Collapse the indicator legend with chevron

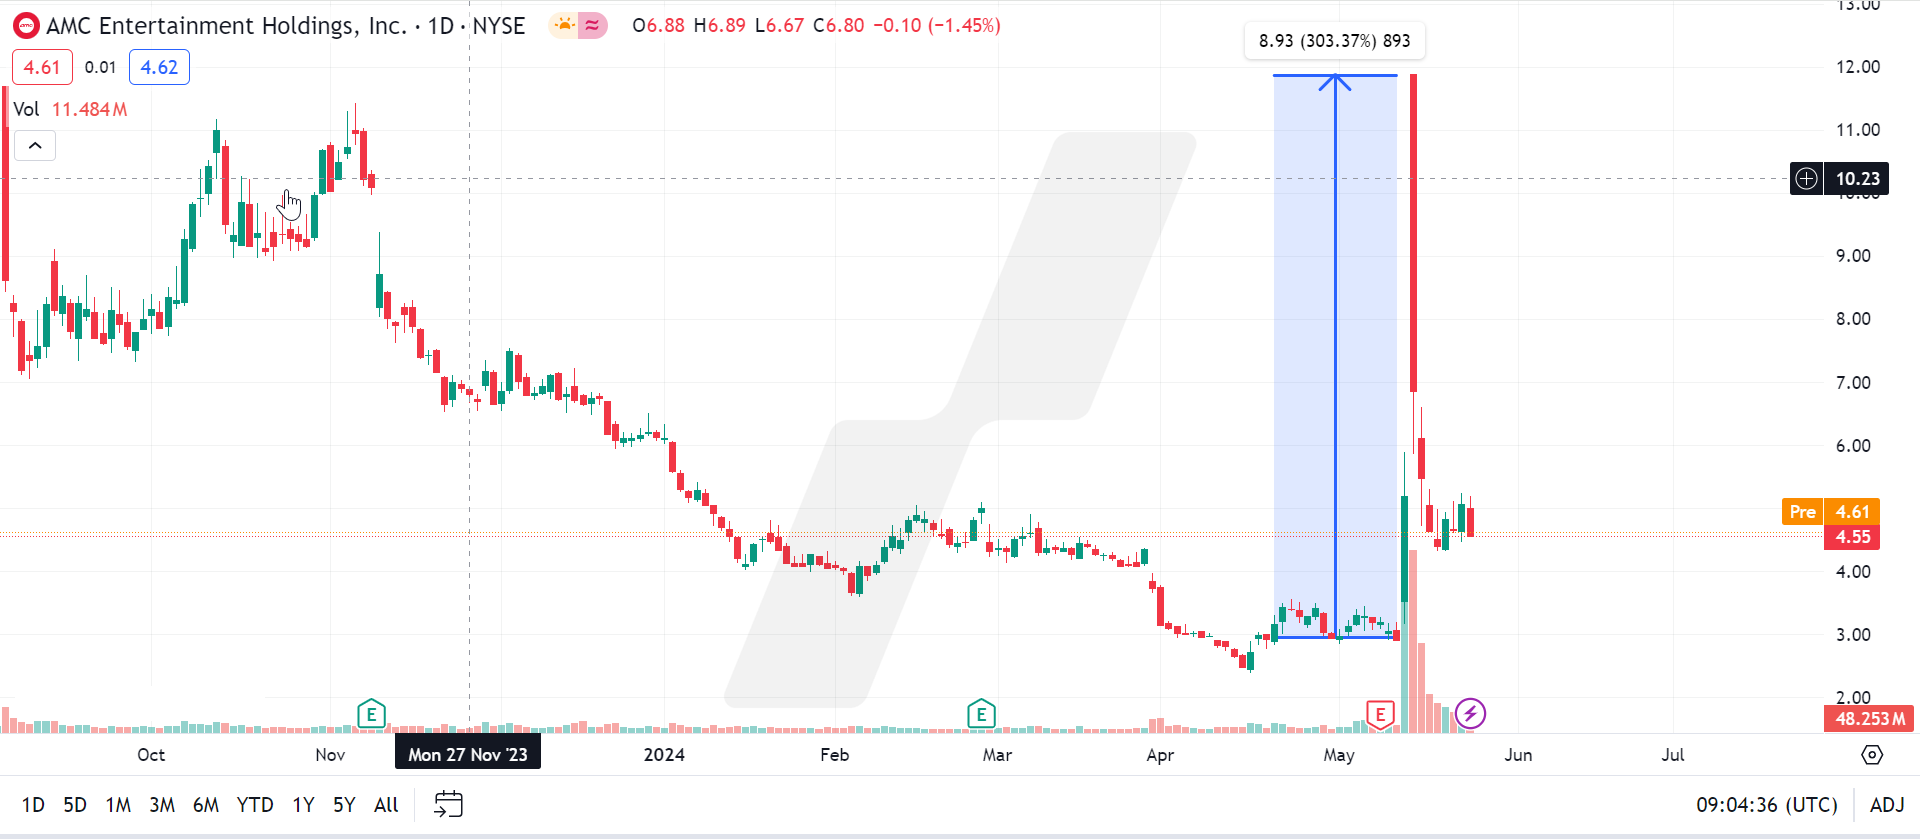click(x=35, y=146)
